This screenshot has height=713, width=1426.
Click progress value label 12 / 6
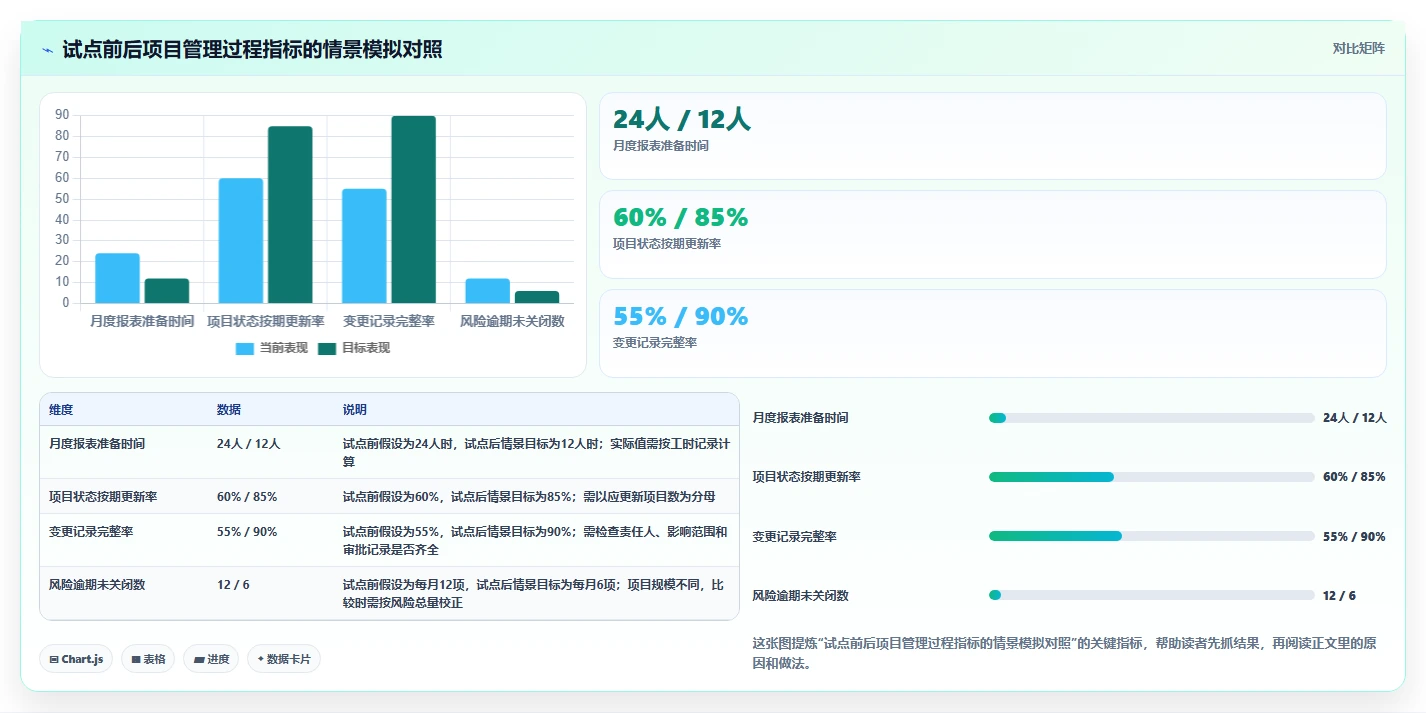(1339, 595)
